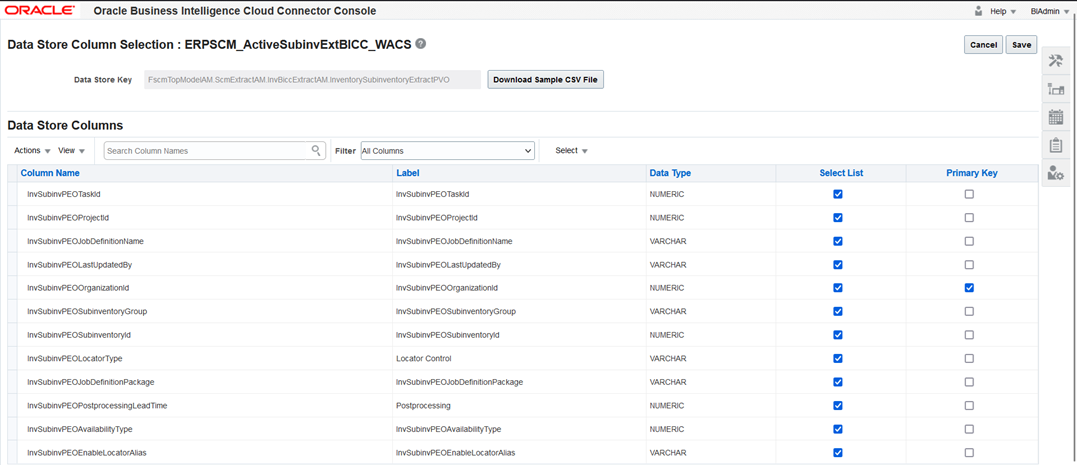Open the Manage Extracts panel icon

coord(1056,89)
